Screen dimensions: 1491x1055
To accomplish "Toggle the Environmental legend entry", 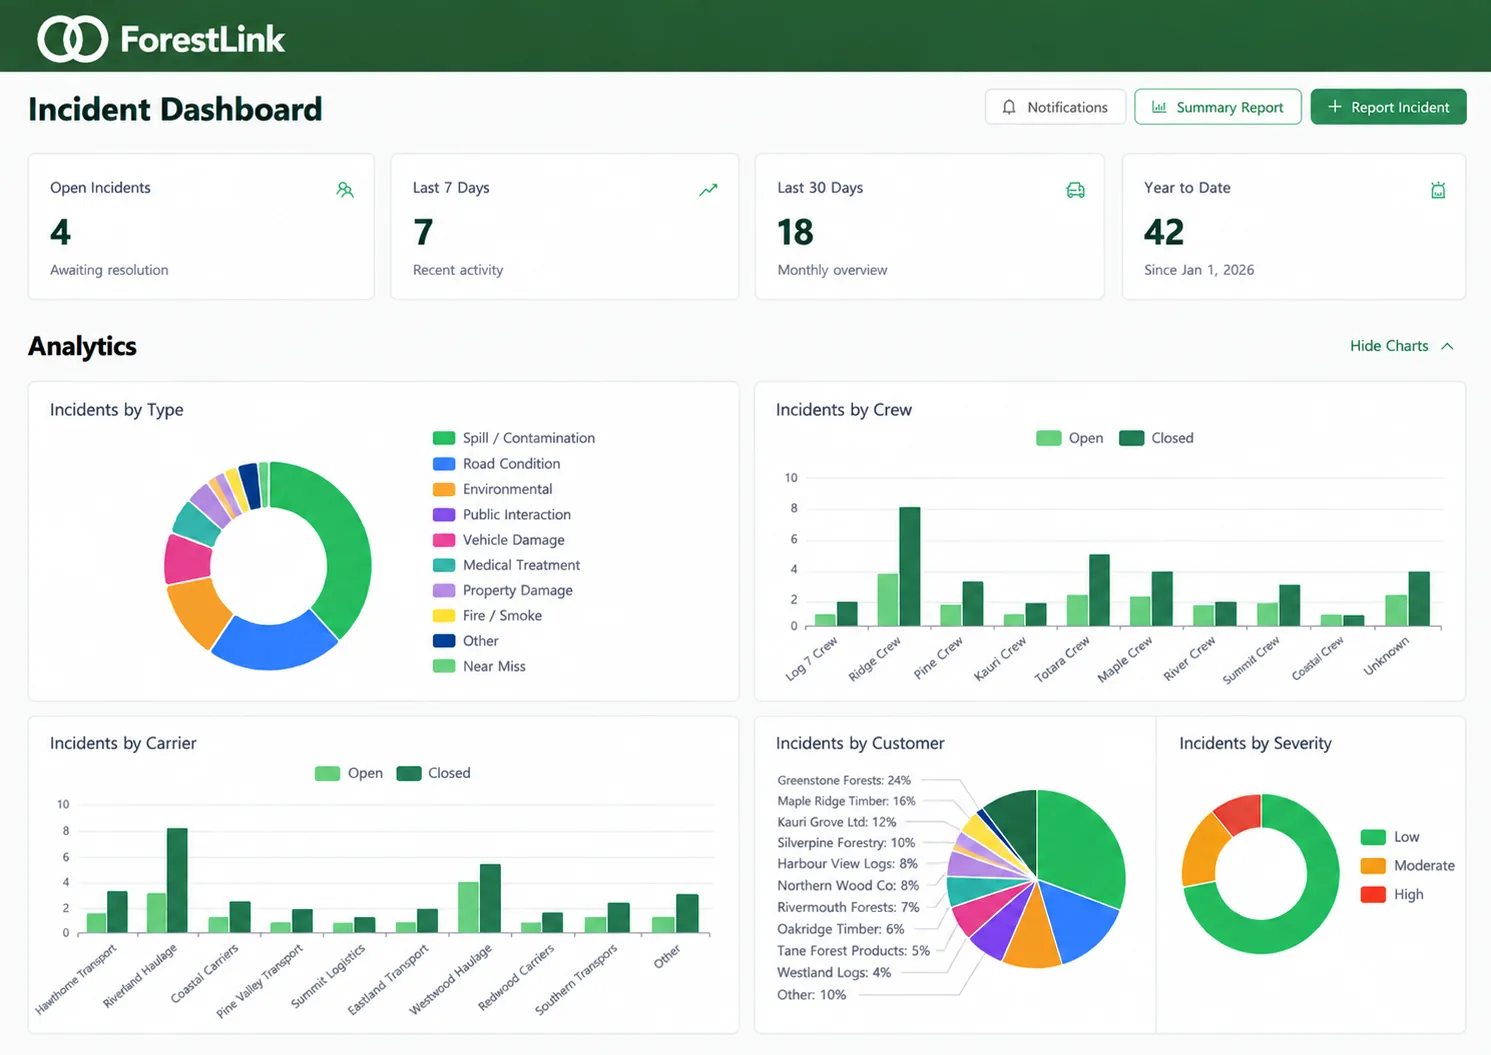I will (x=493, y=489).
